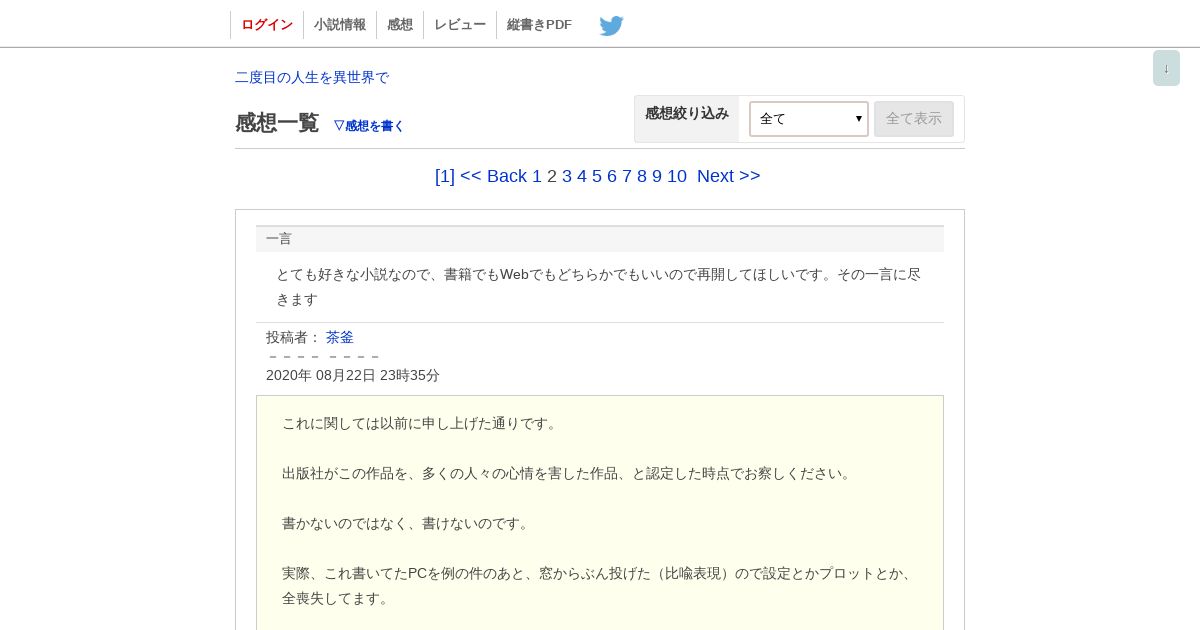Expand the 感想絞り込み dropdown showing 全て

pos(808,119)
